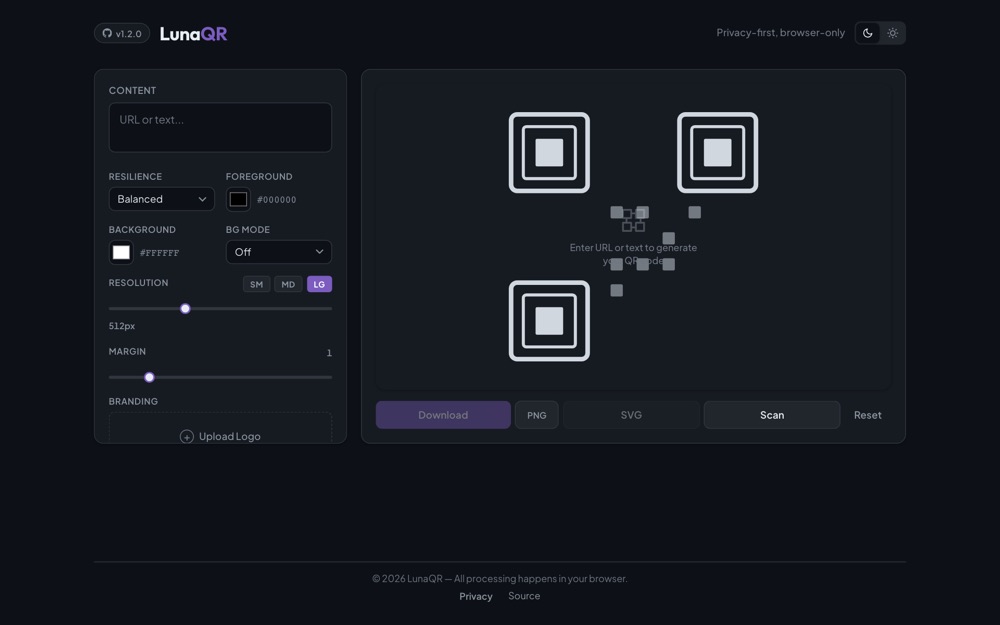Click the Scan button

[772, 415]
